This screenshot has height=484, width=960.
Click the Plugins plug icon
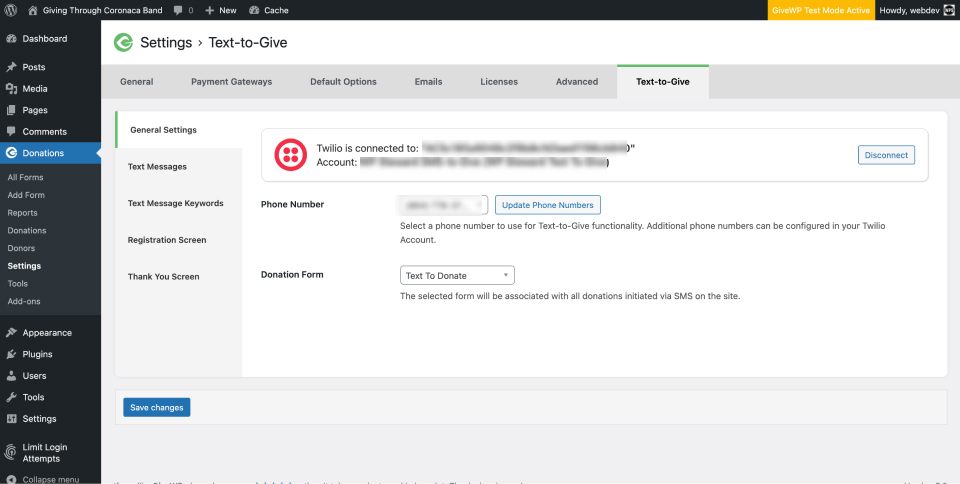(11, 354)
